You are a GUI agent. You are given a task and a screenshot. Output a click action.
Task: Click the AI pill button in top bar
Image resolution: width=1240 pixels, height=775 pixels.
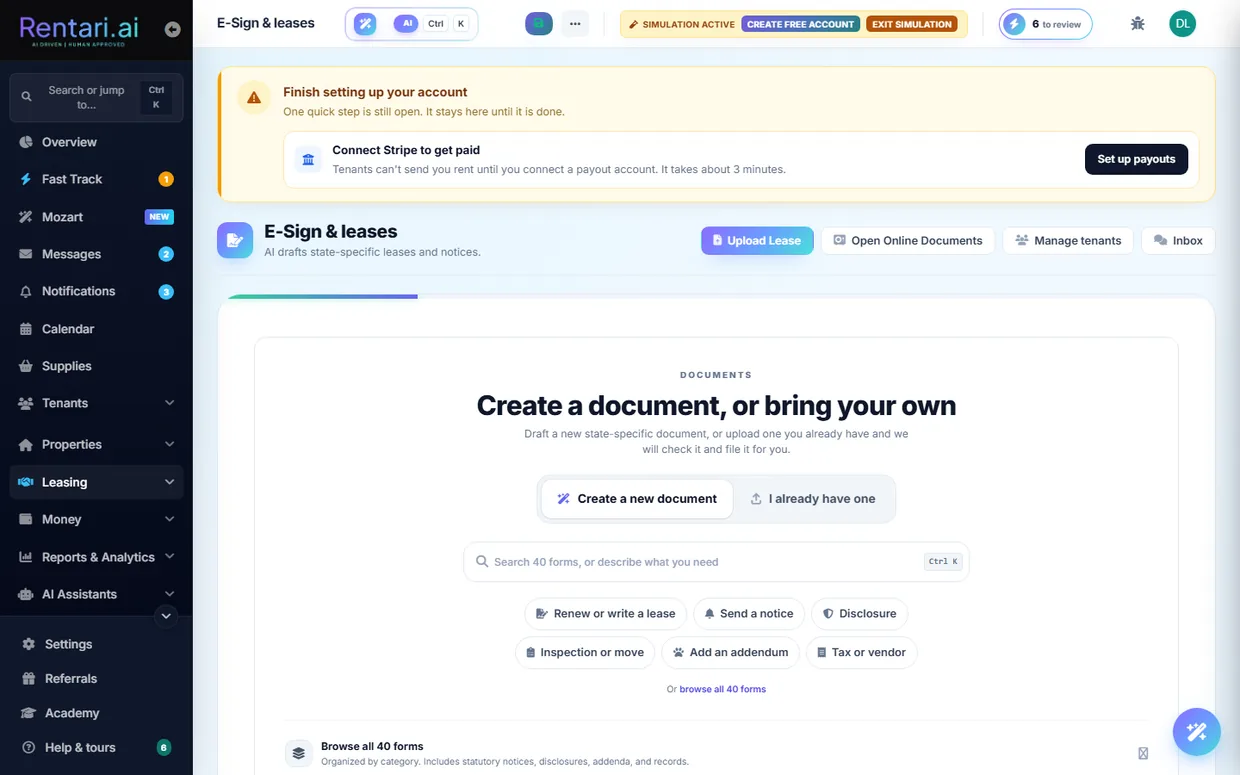(x=407, y=23)
